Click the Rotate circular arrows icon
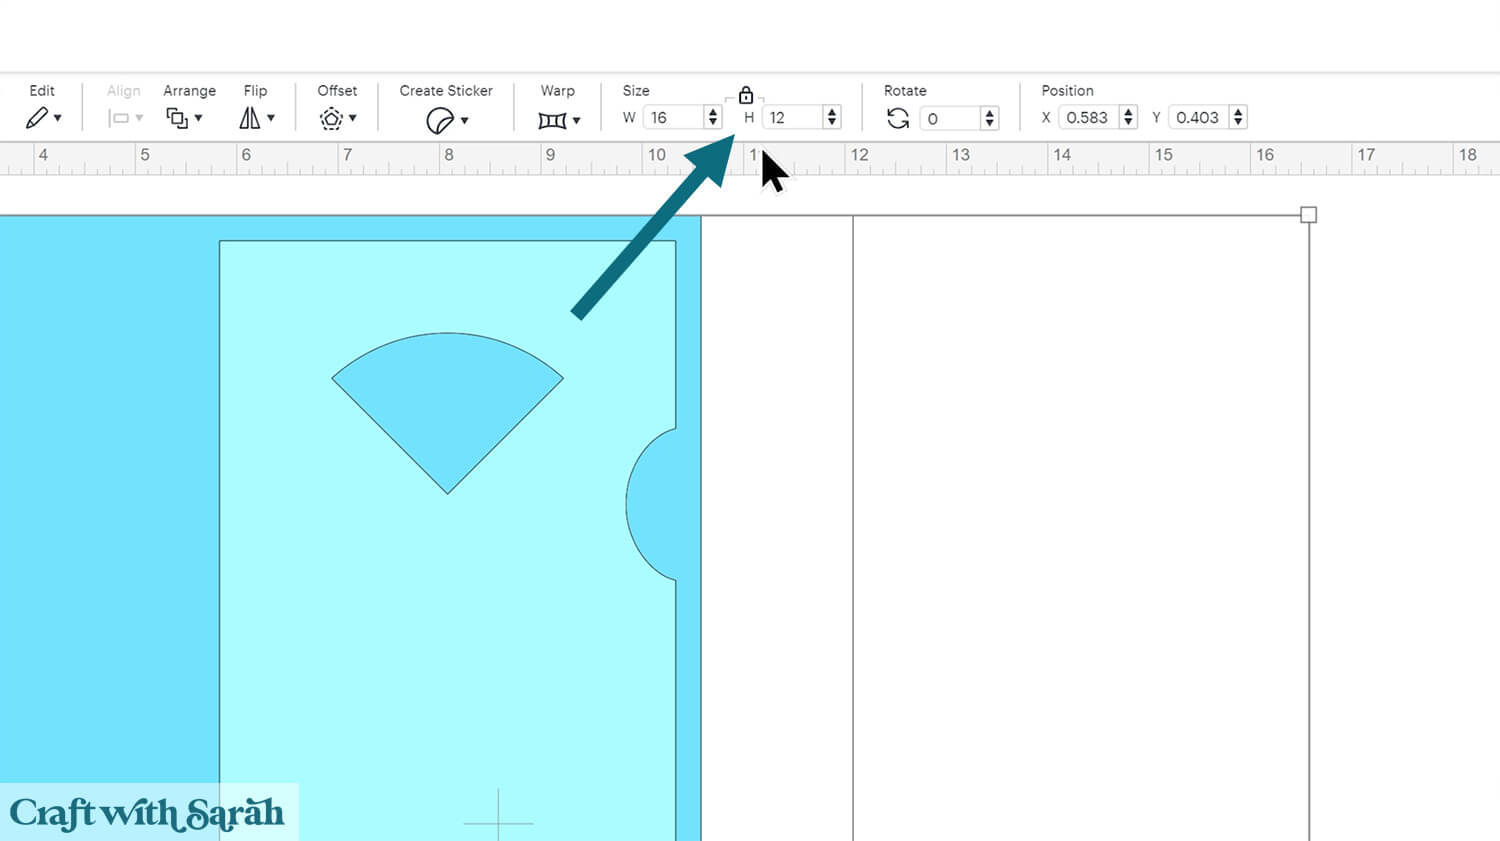Viewport: 1500px width, 841px height. (x=898, y=118)
